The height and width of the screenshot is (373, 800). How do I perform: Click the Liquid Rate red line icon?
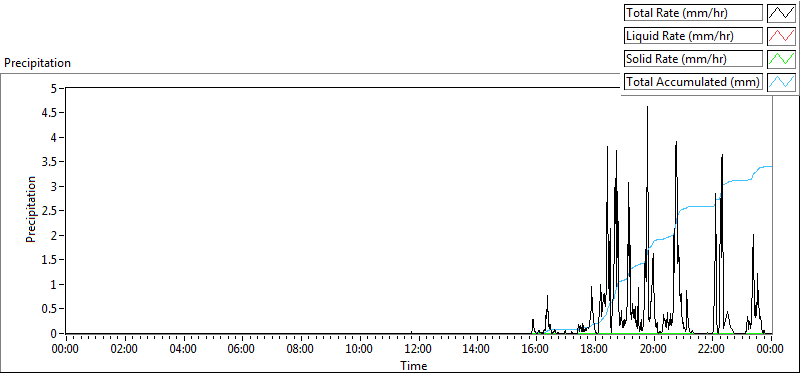pyautogui.click(x=782, y=36)
